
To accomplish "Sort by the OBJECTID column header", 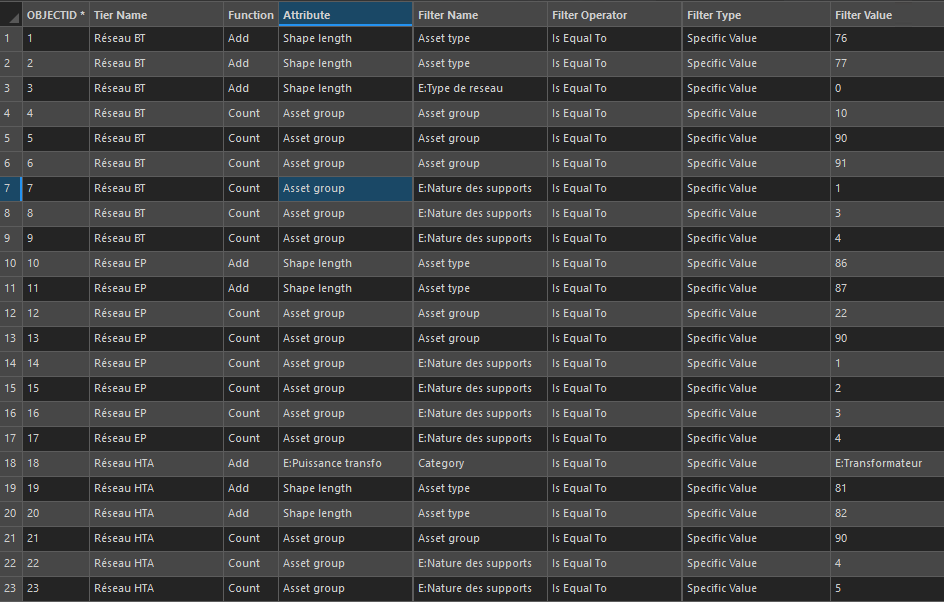I will pos(56,15).
